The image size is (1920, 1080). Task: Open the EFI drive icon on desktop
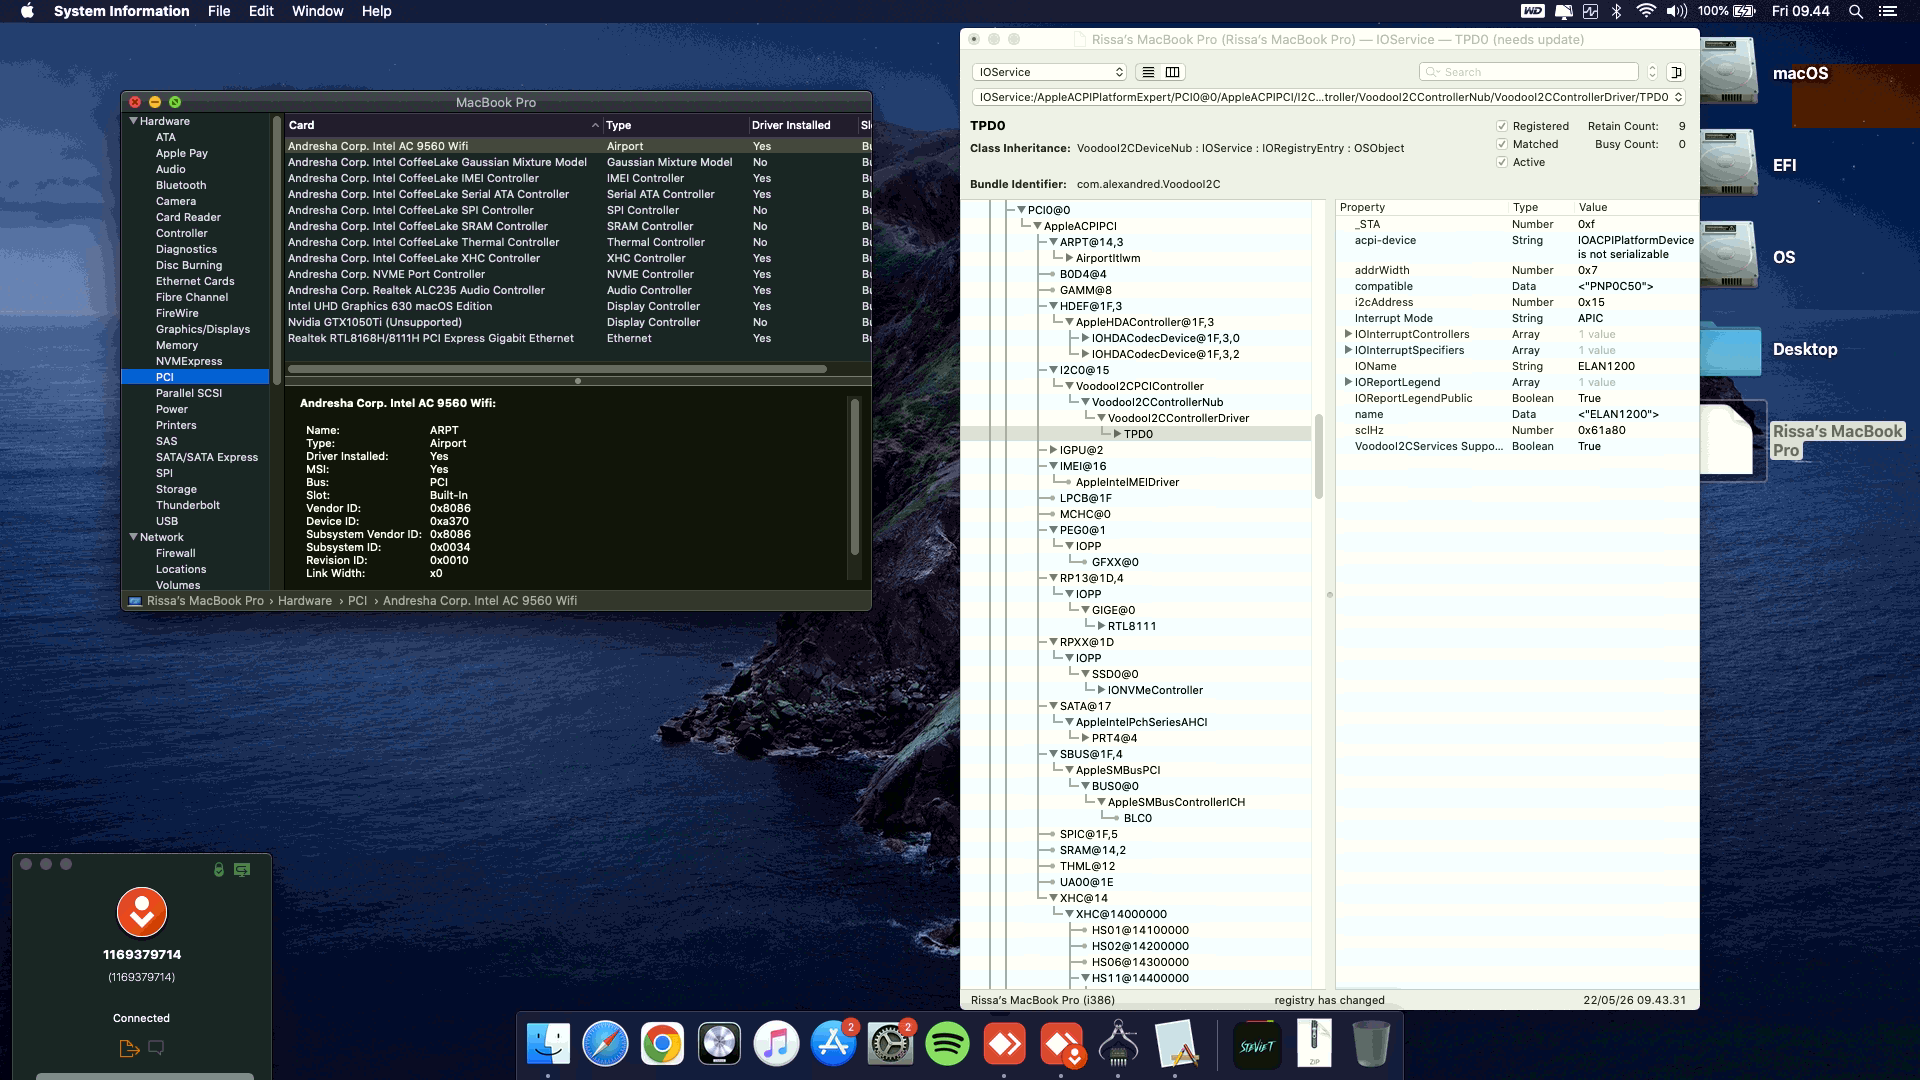(1728, 163)
